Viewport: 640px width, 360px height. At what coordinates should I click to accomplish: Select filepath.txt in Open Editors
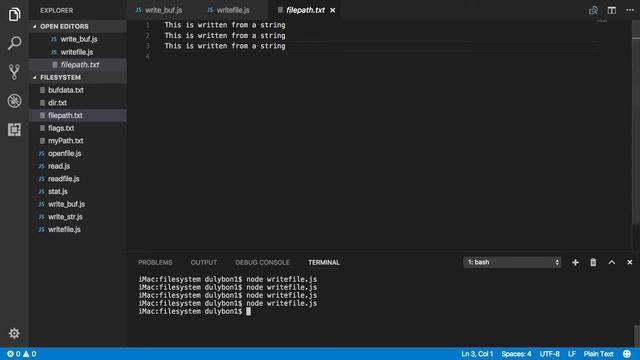click(78, 65)
